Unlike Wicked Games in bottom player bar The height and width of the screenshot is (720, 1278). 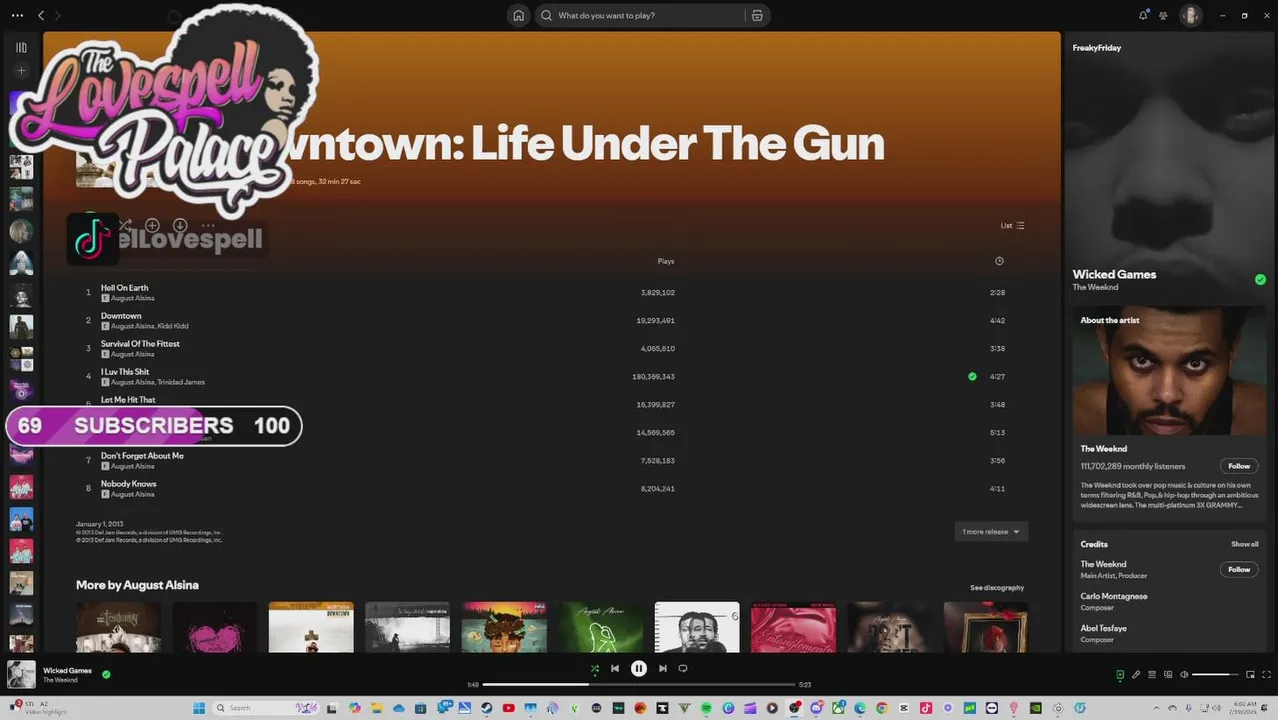click(106, 674)
